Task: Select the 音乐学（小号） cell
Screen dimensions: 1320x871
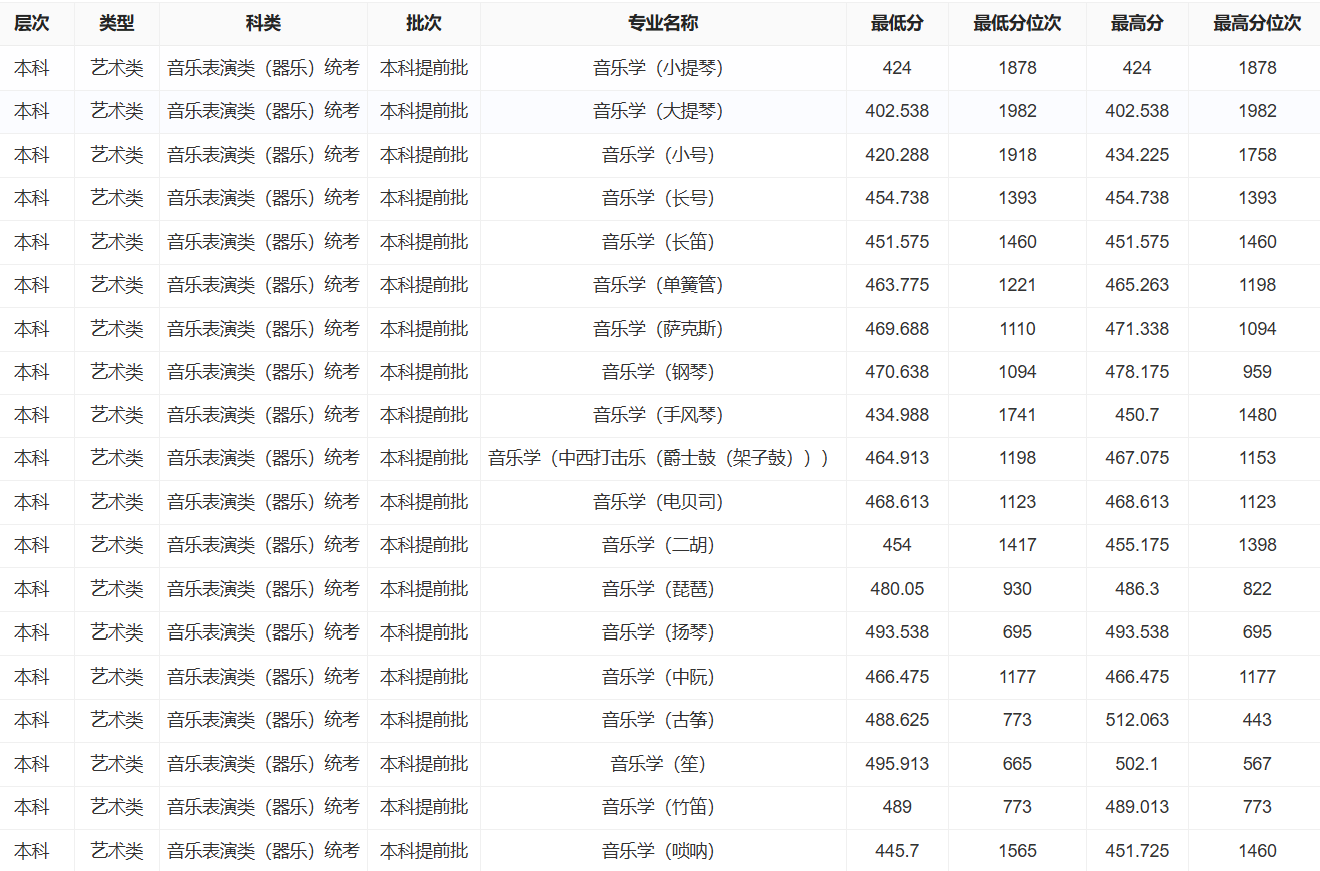Action: click(663, 155)
